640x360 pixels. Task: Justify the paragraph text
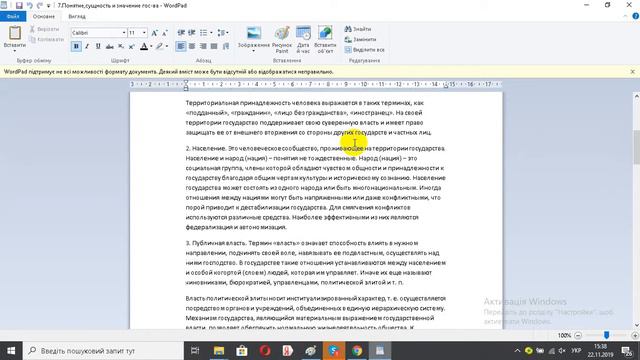(214, 47)
